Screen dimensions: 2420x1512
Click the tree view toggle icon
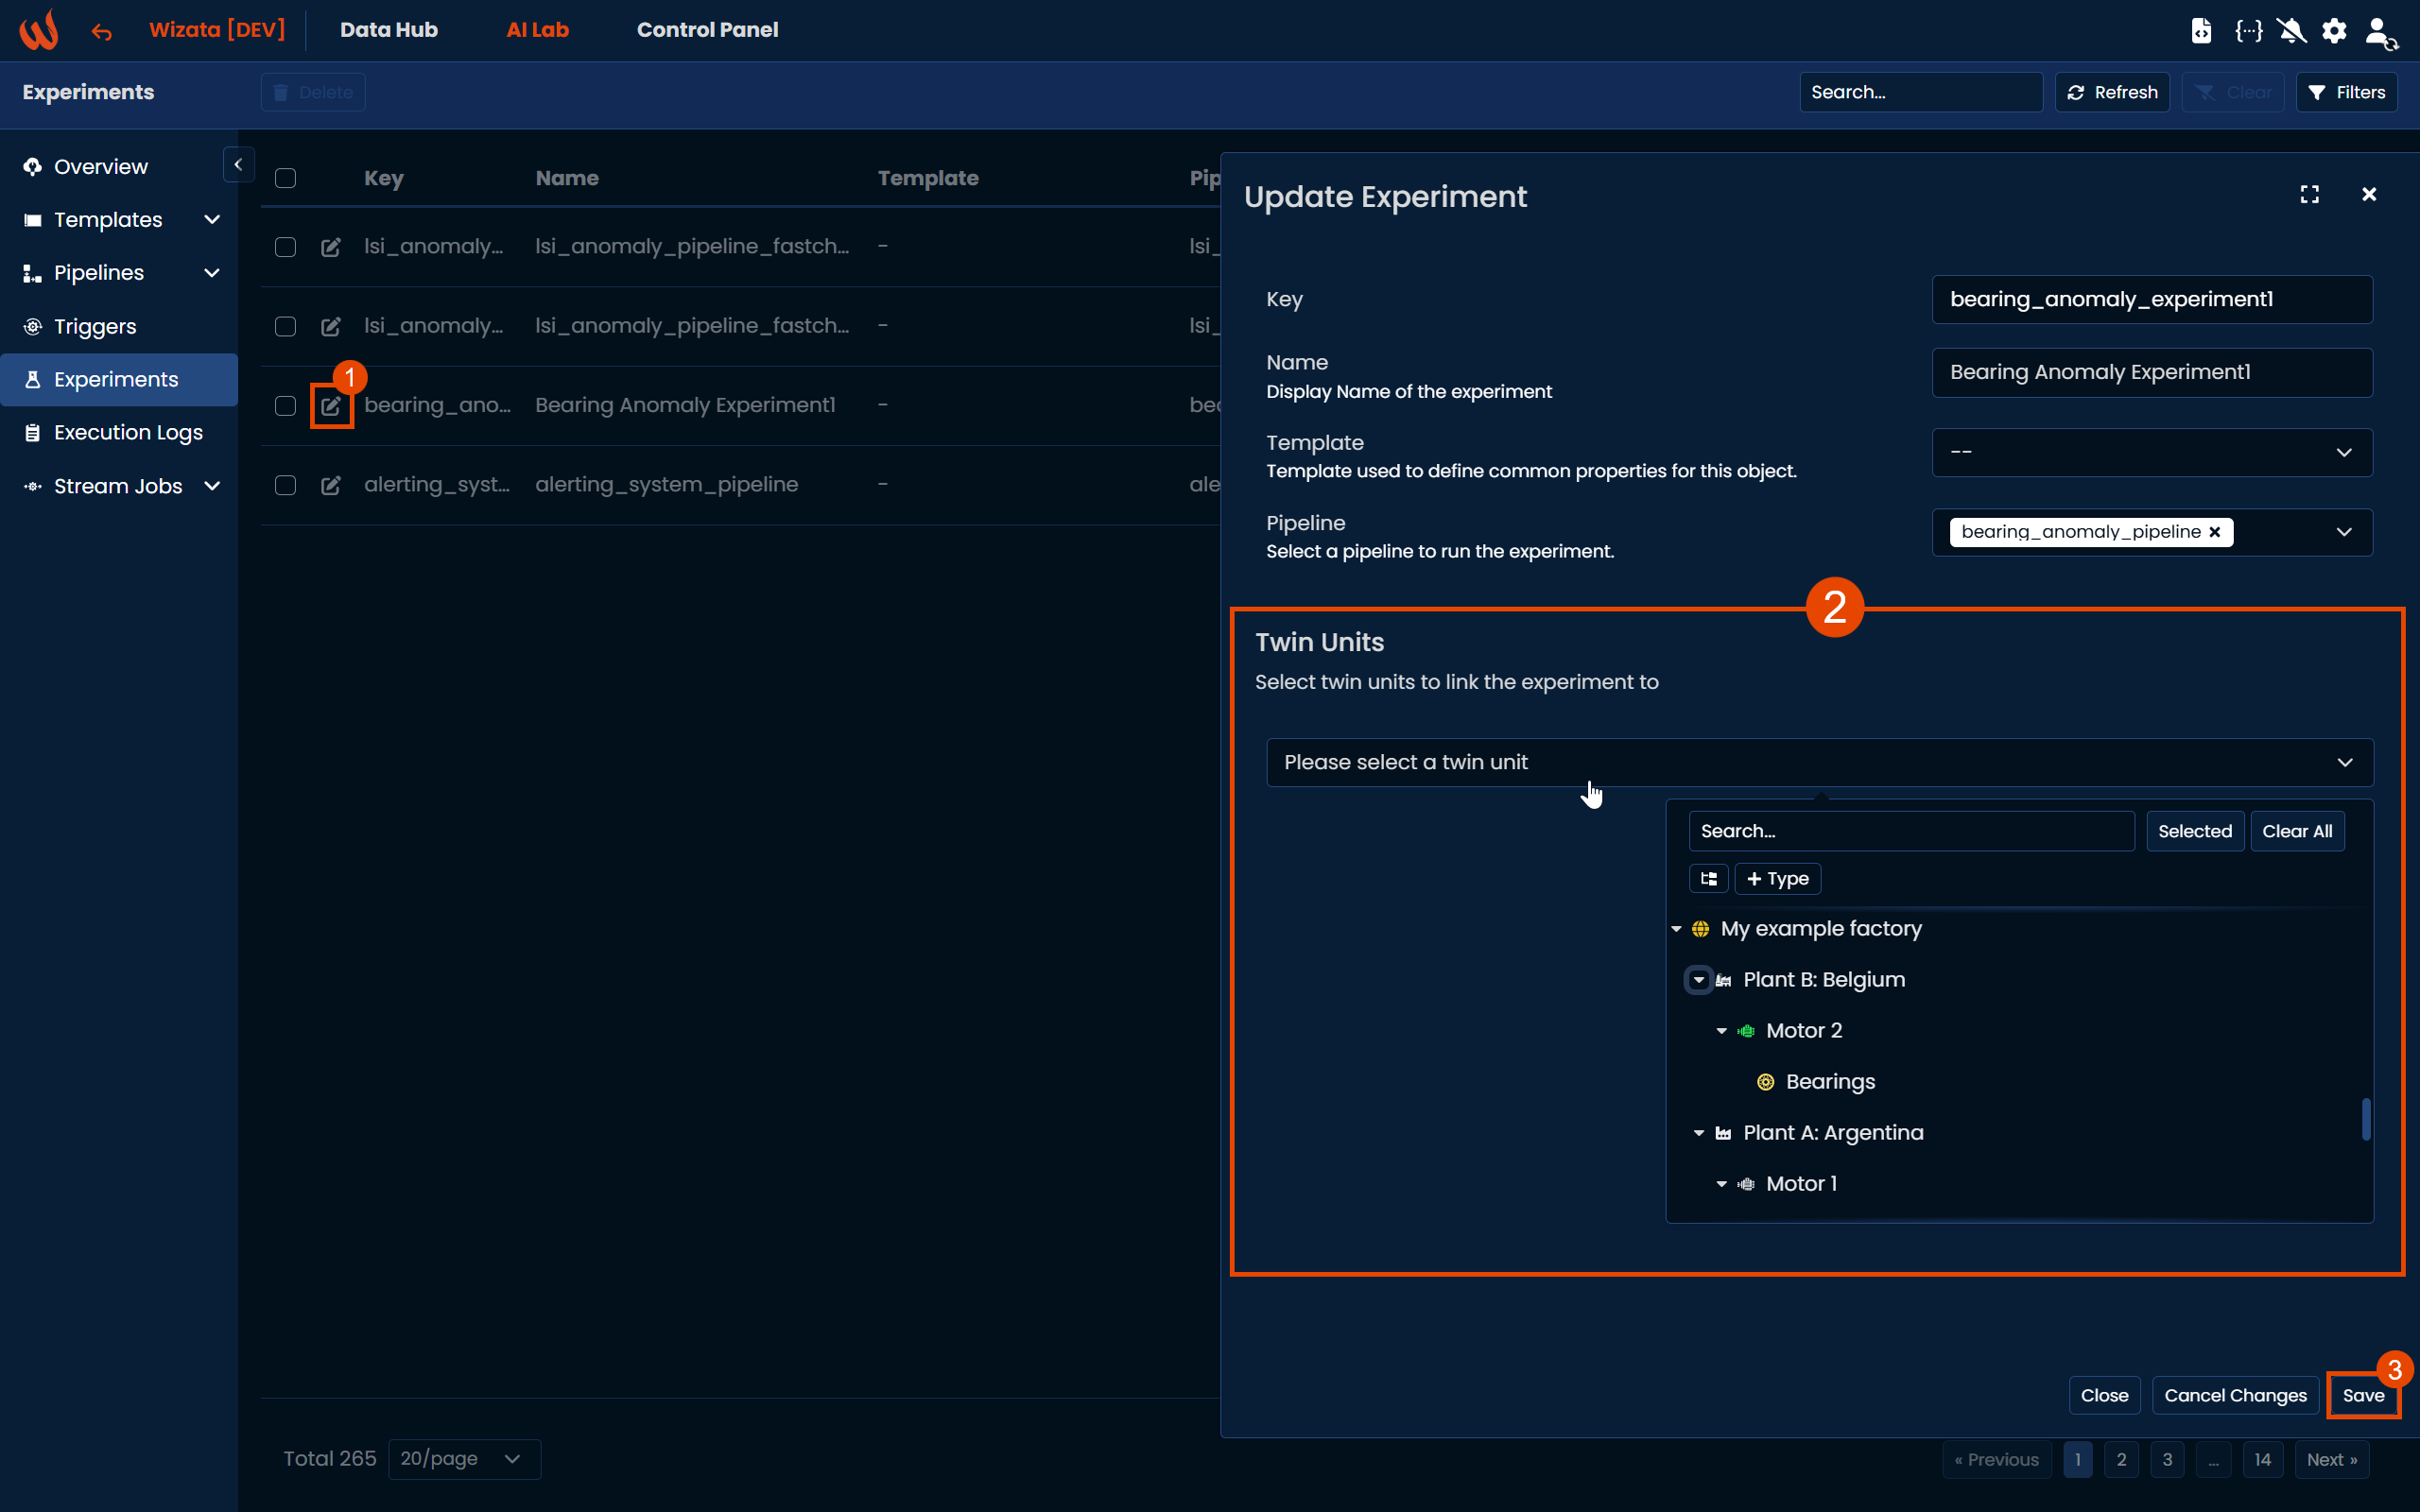click(1708, 879)
